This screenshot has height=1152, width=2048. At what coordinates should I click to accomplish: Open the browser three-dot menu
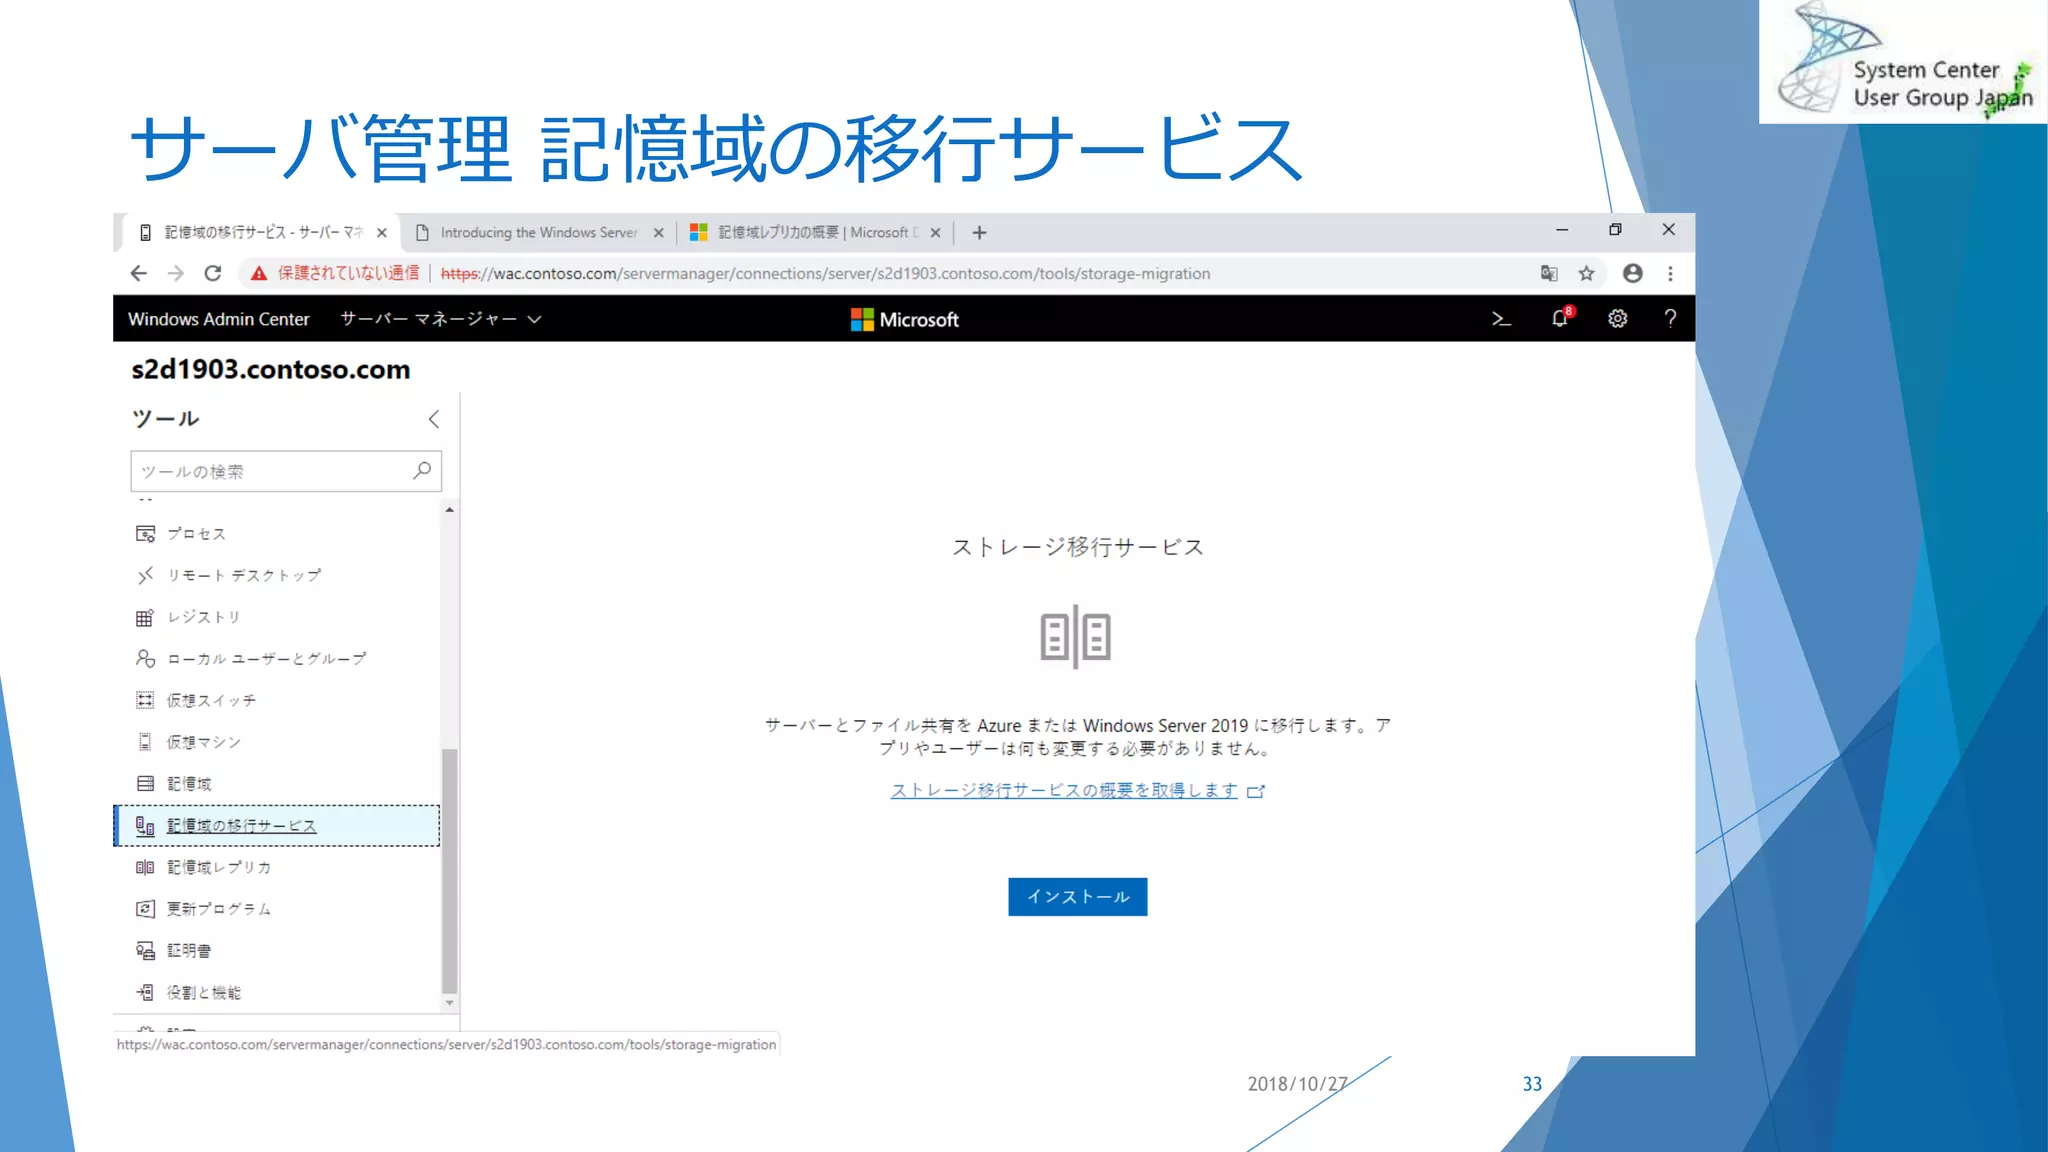pos(1670,273)
